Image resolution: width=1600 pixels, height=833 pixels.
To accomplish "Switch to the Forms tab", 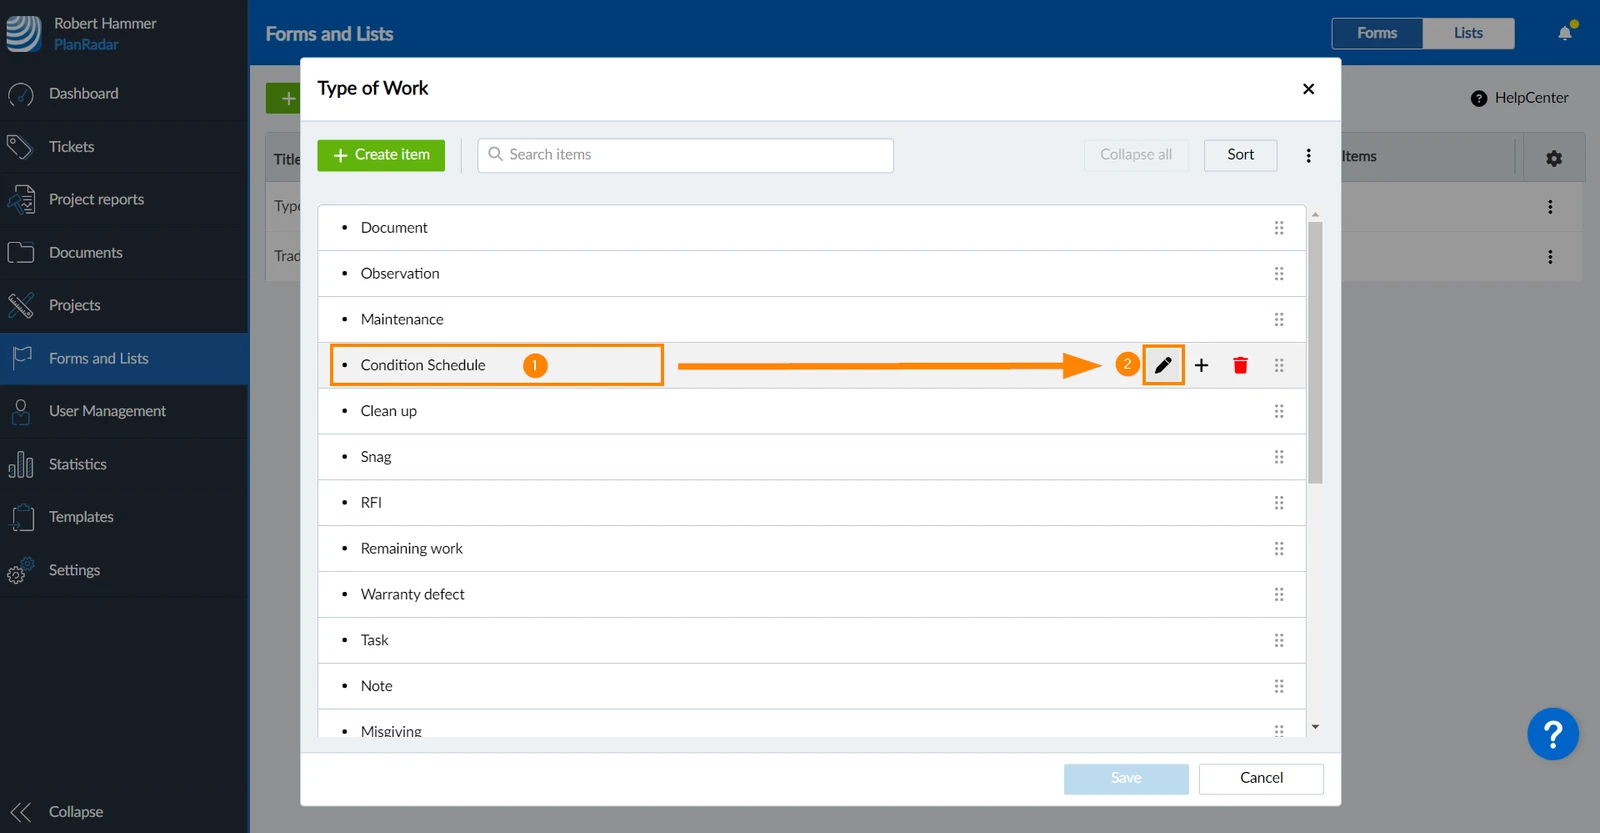I will pyautogui.click(x=1377, y=33).
